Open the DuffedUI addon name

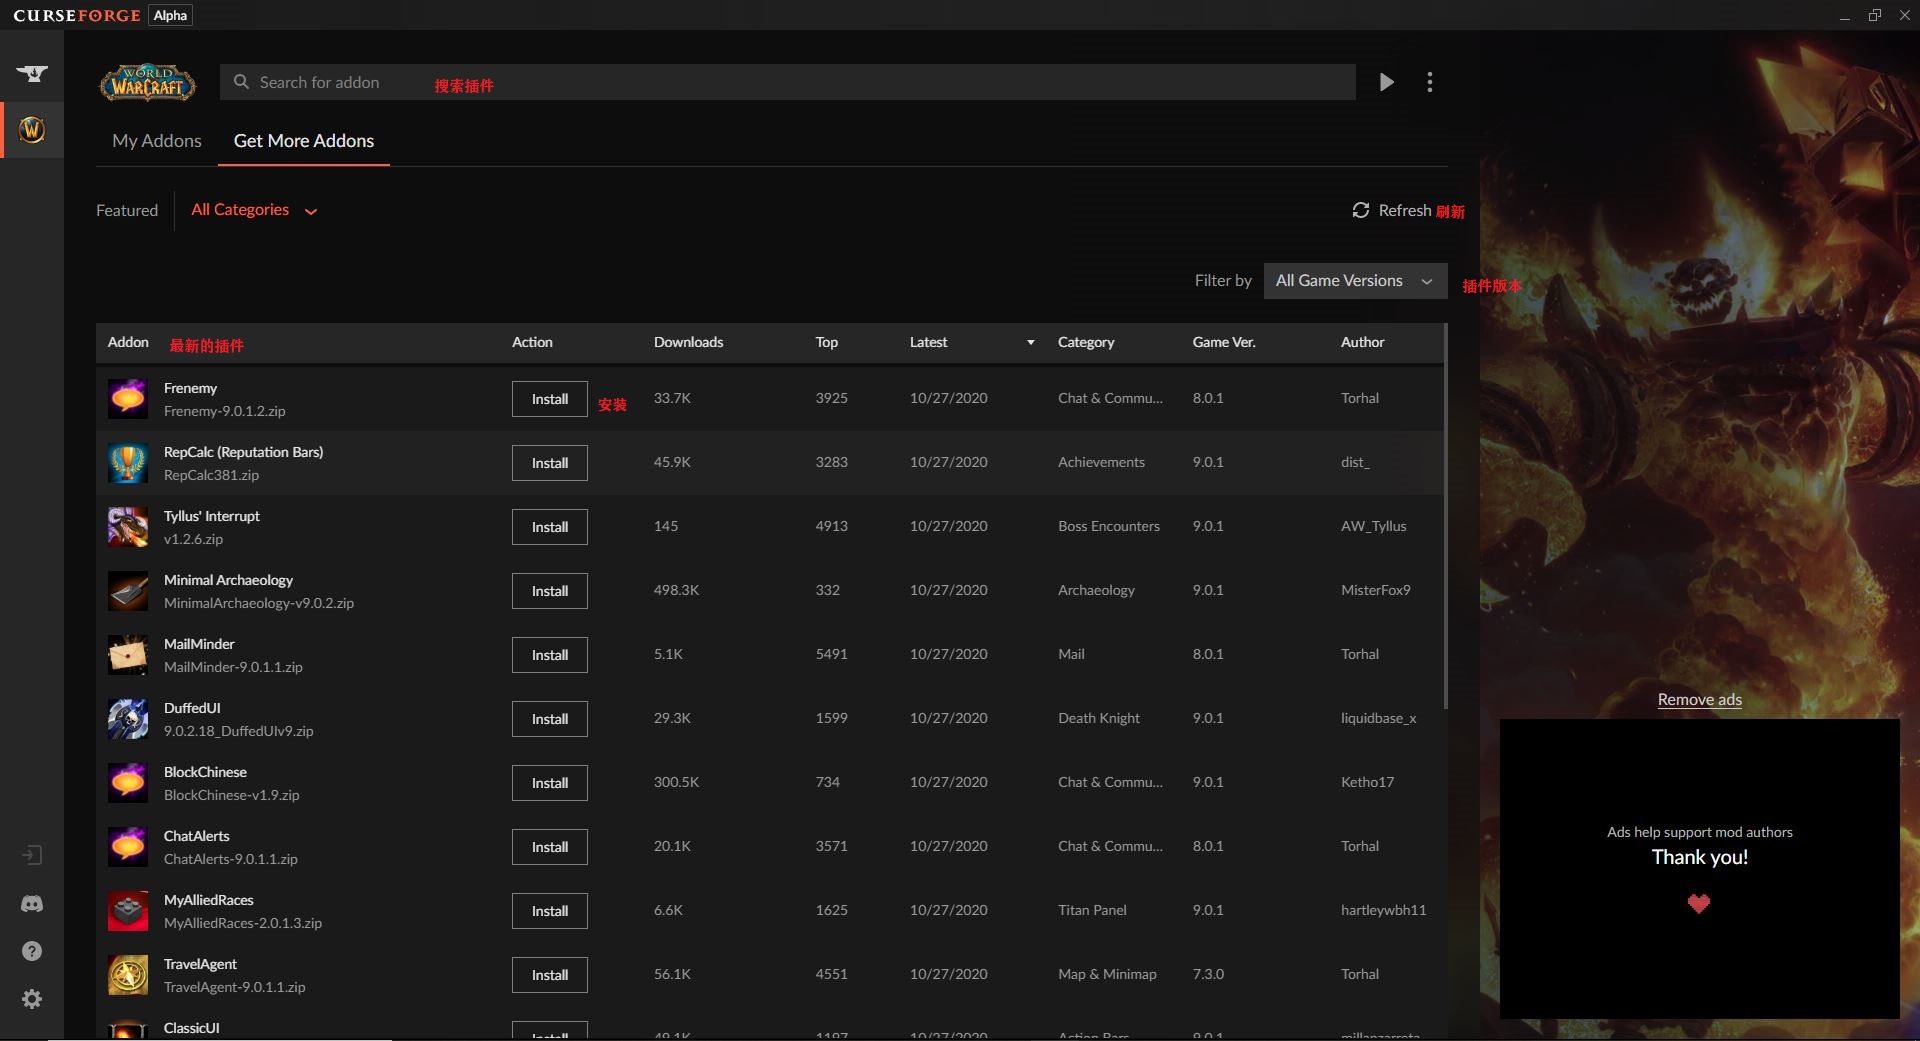pos(192,708)
